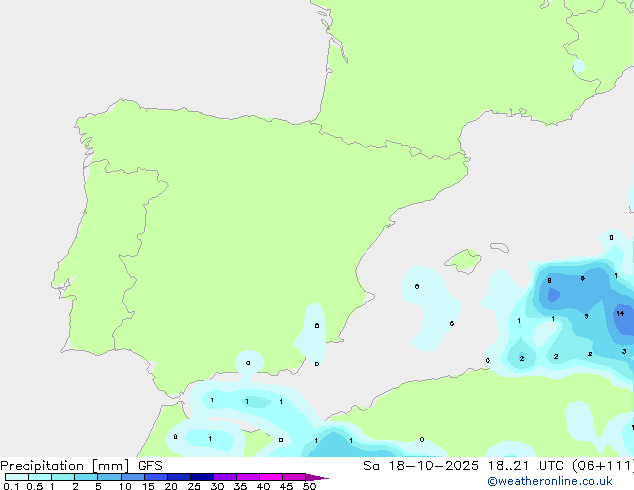634x490 pixels.
Task: Click Mallorca island on the map
Action: [463, 261]
